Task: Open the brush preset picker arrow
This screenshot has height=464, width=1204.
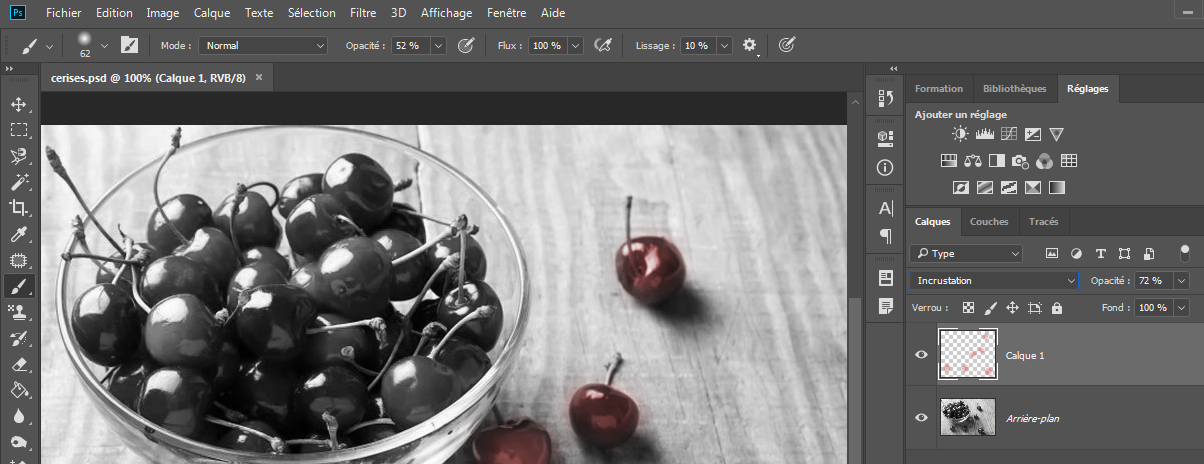Action: point(104,45)
